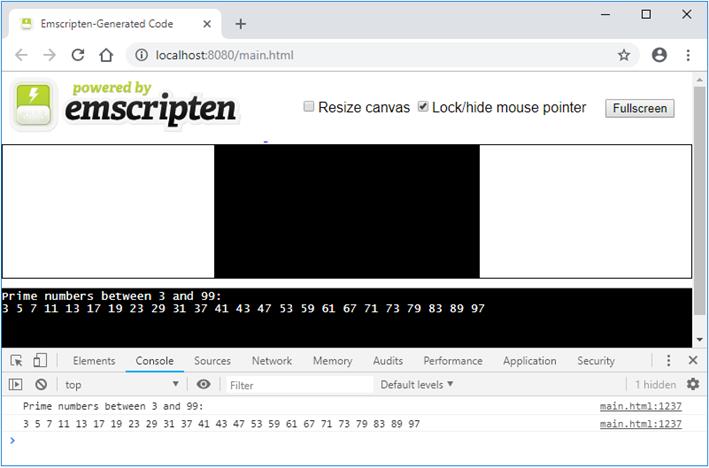The width and height of the screenshot is (709, 468).
Task: Click the page scrollbar up arrow
Action: (700, 80)
